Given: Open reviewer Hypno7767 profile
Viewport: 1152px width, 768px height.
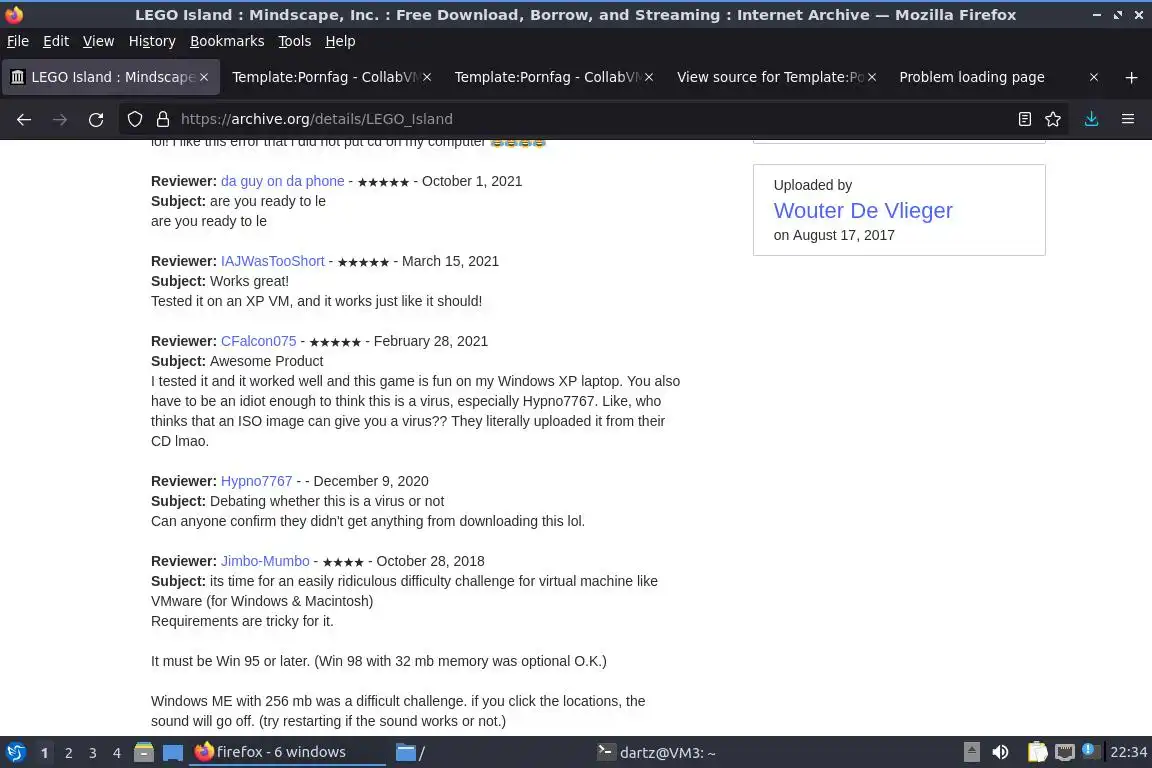Looking at the screenshot, I should pos(256,481).
